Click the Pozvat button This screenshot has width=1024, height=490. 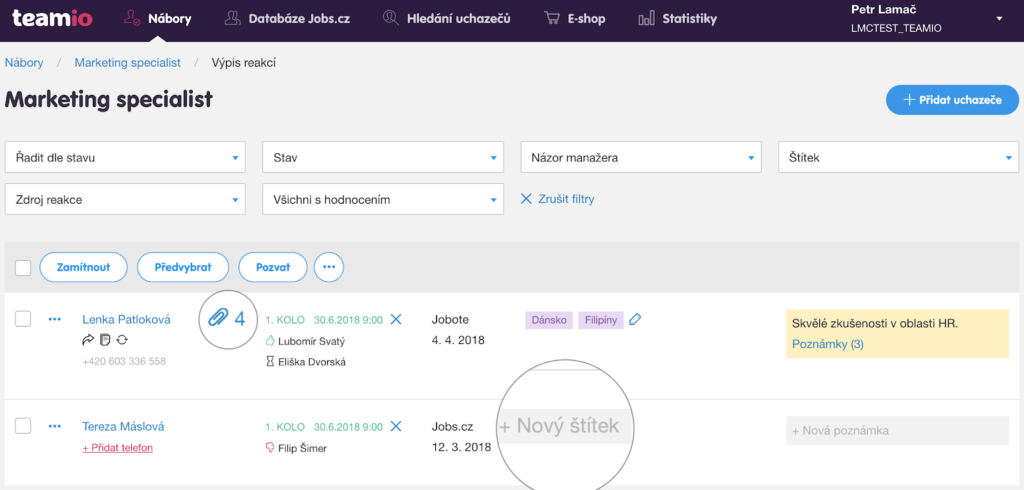pos(273,267)
